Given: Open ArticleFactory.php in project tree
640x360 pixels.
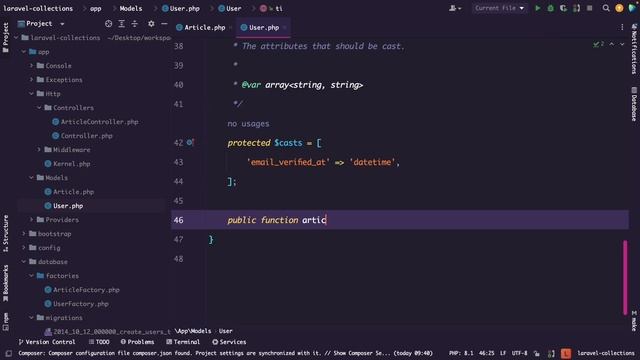Looking at the screenshot, I should 82,290.
